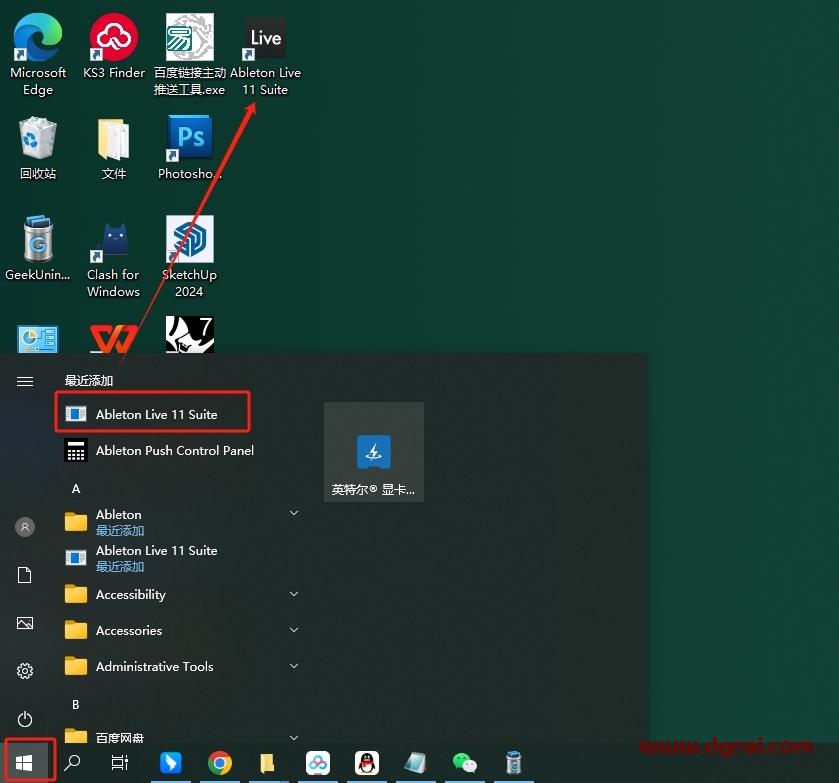Screen dimensions: 839x783
Task: Open taskbar search magnifier
Action: (x=72, y=762)
